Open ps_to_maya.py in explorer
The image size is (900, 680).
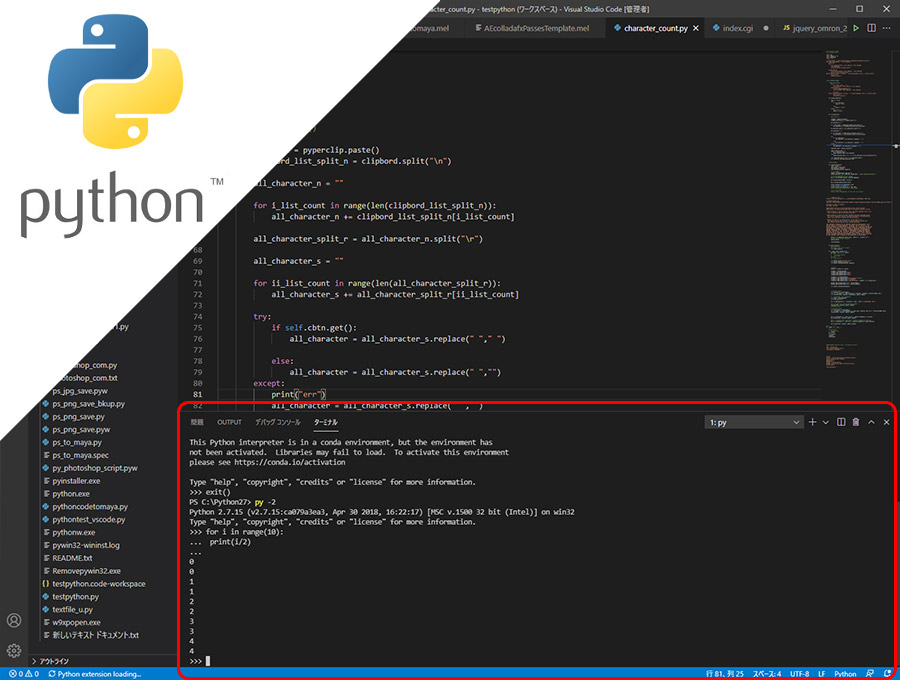coord(76,442)
